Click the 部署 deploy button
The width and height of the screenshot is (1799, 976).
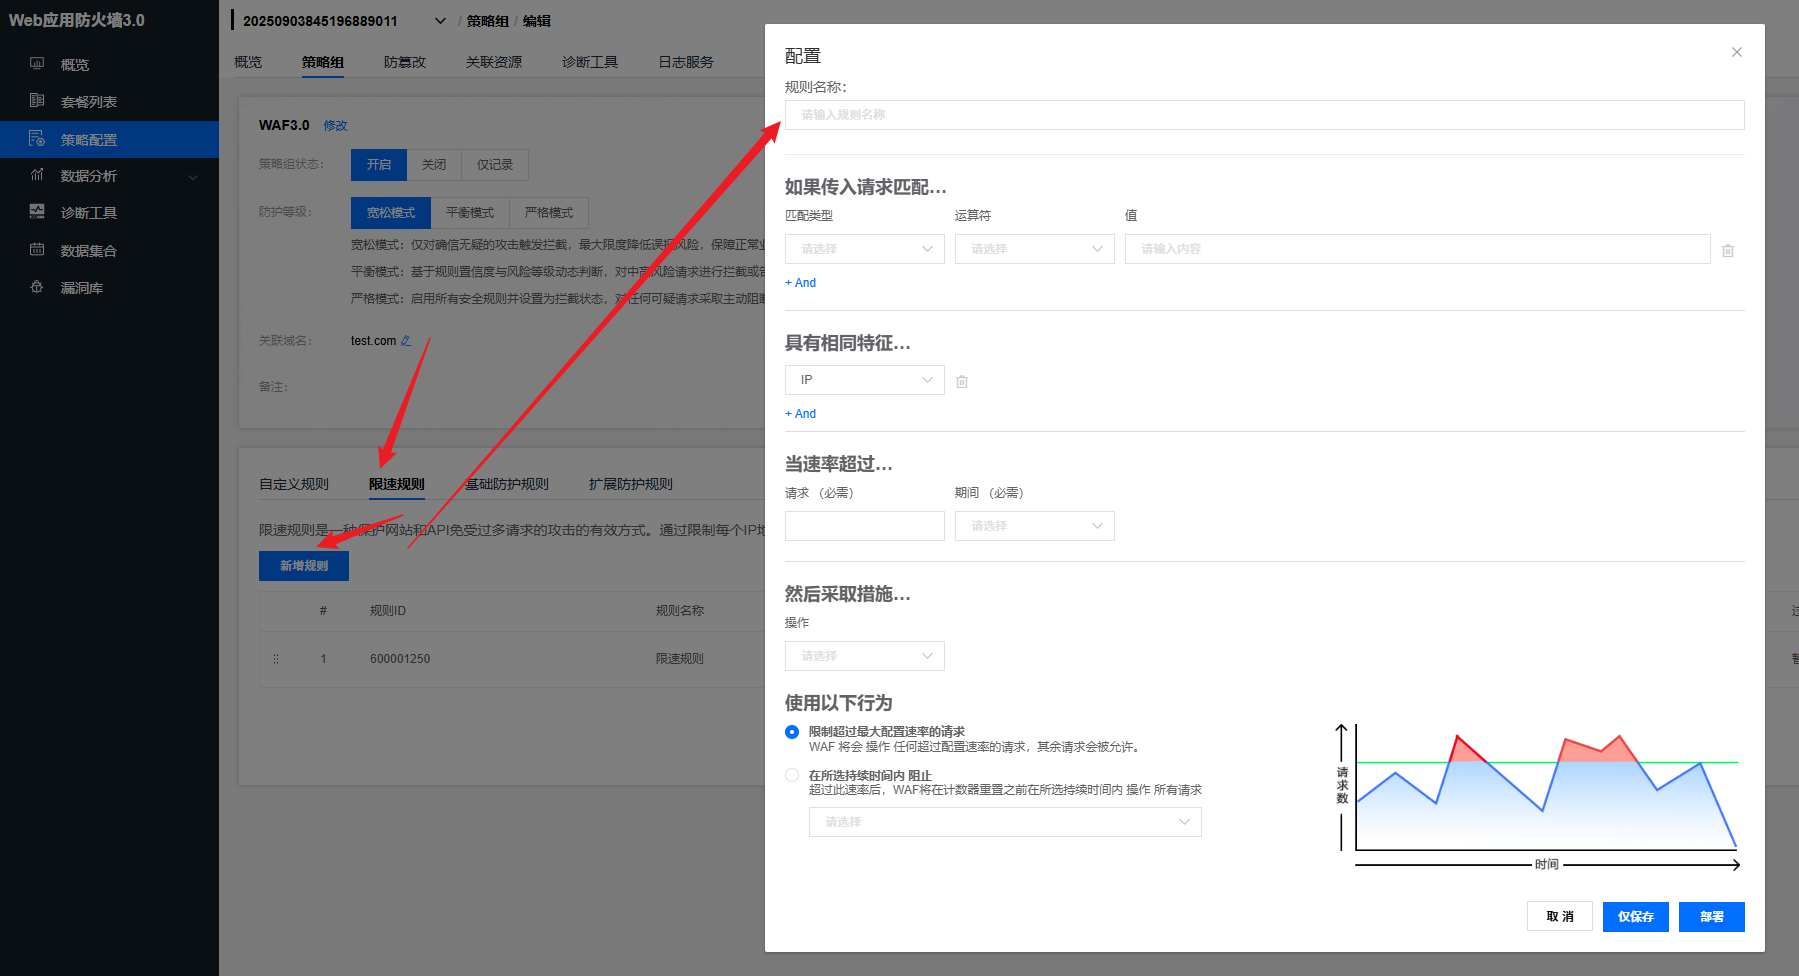(x=1711, y=917)
